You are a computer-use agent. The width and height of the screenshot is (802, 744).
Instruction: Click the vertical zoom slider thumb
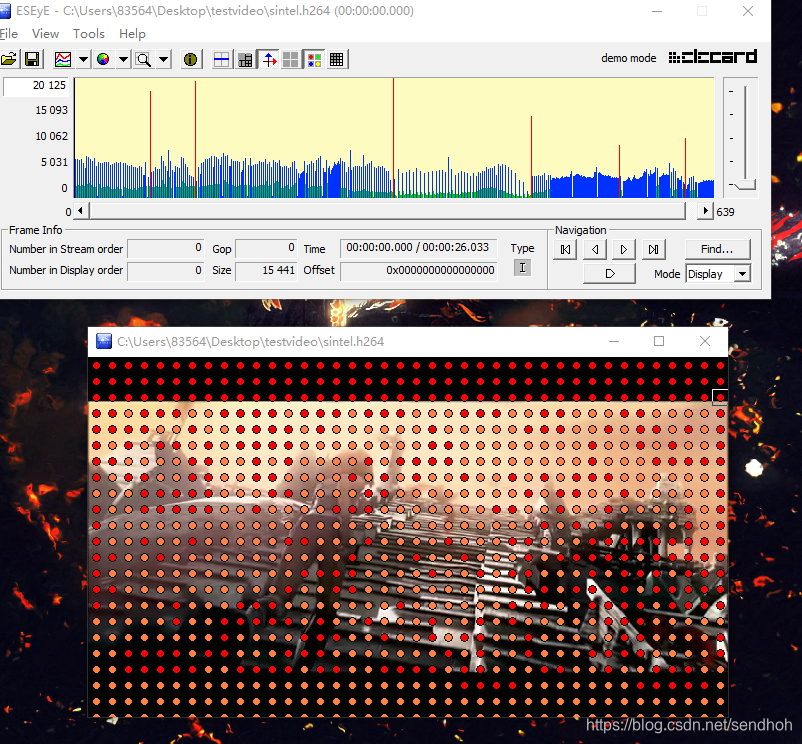pos(744,185)
